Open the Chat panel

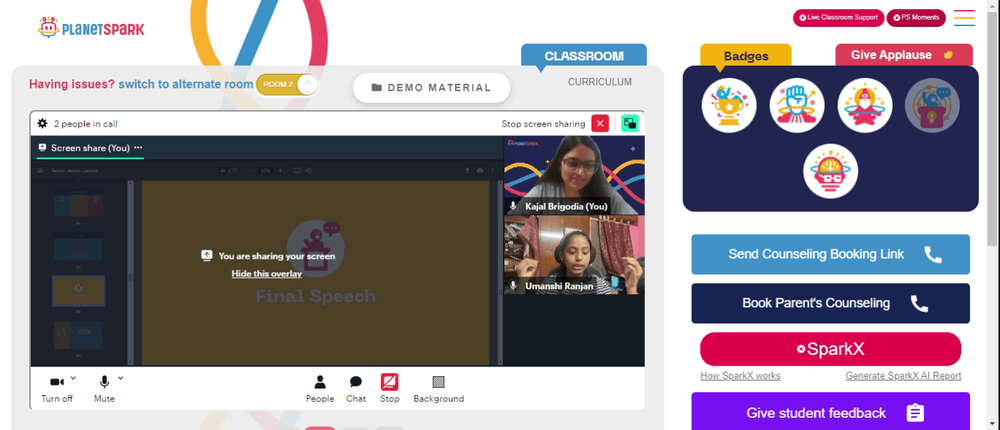pos(356,389)
